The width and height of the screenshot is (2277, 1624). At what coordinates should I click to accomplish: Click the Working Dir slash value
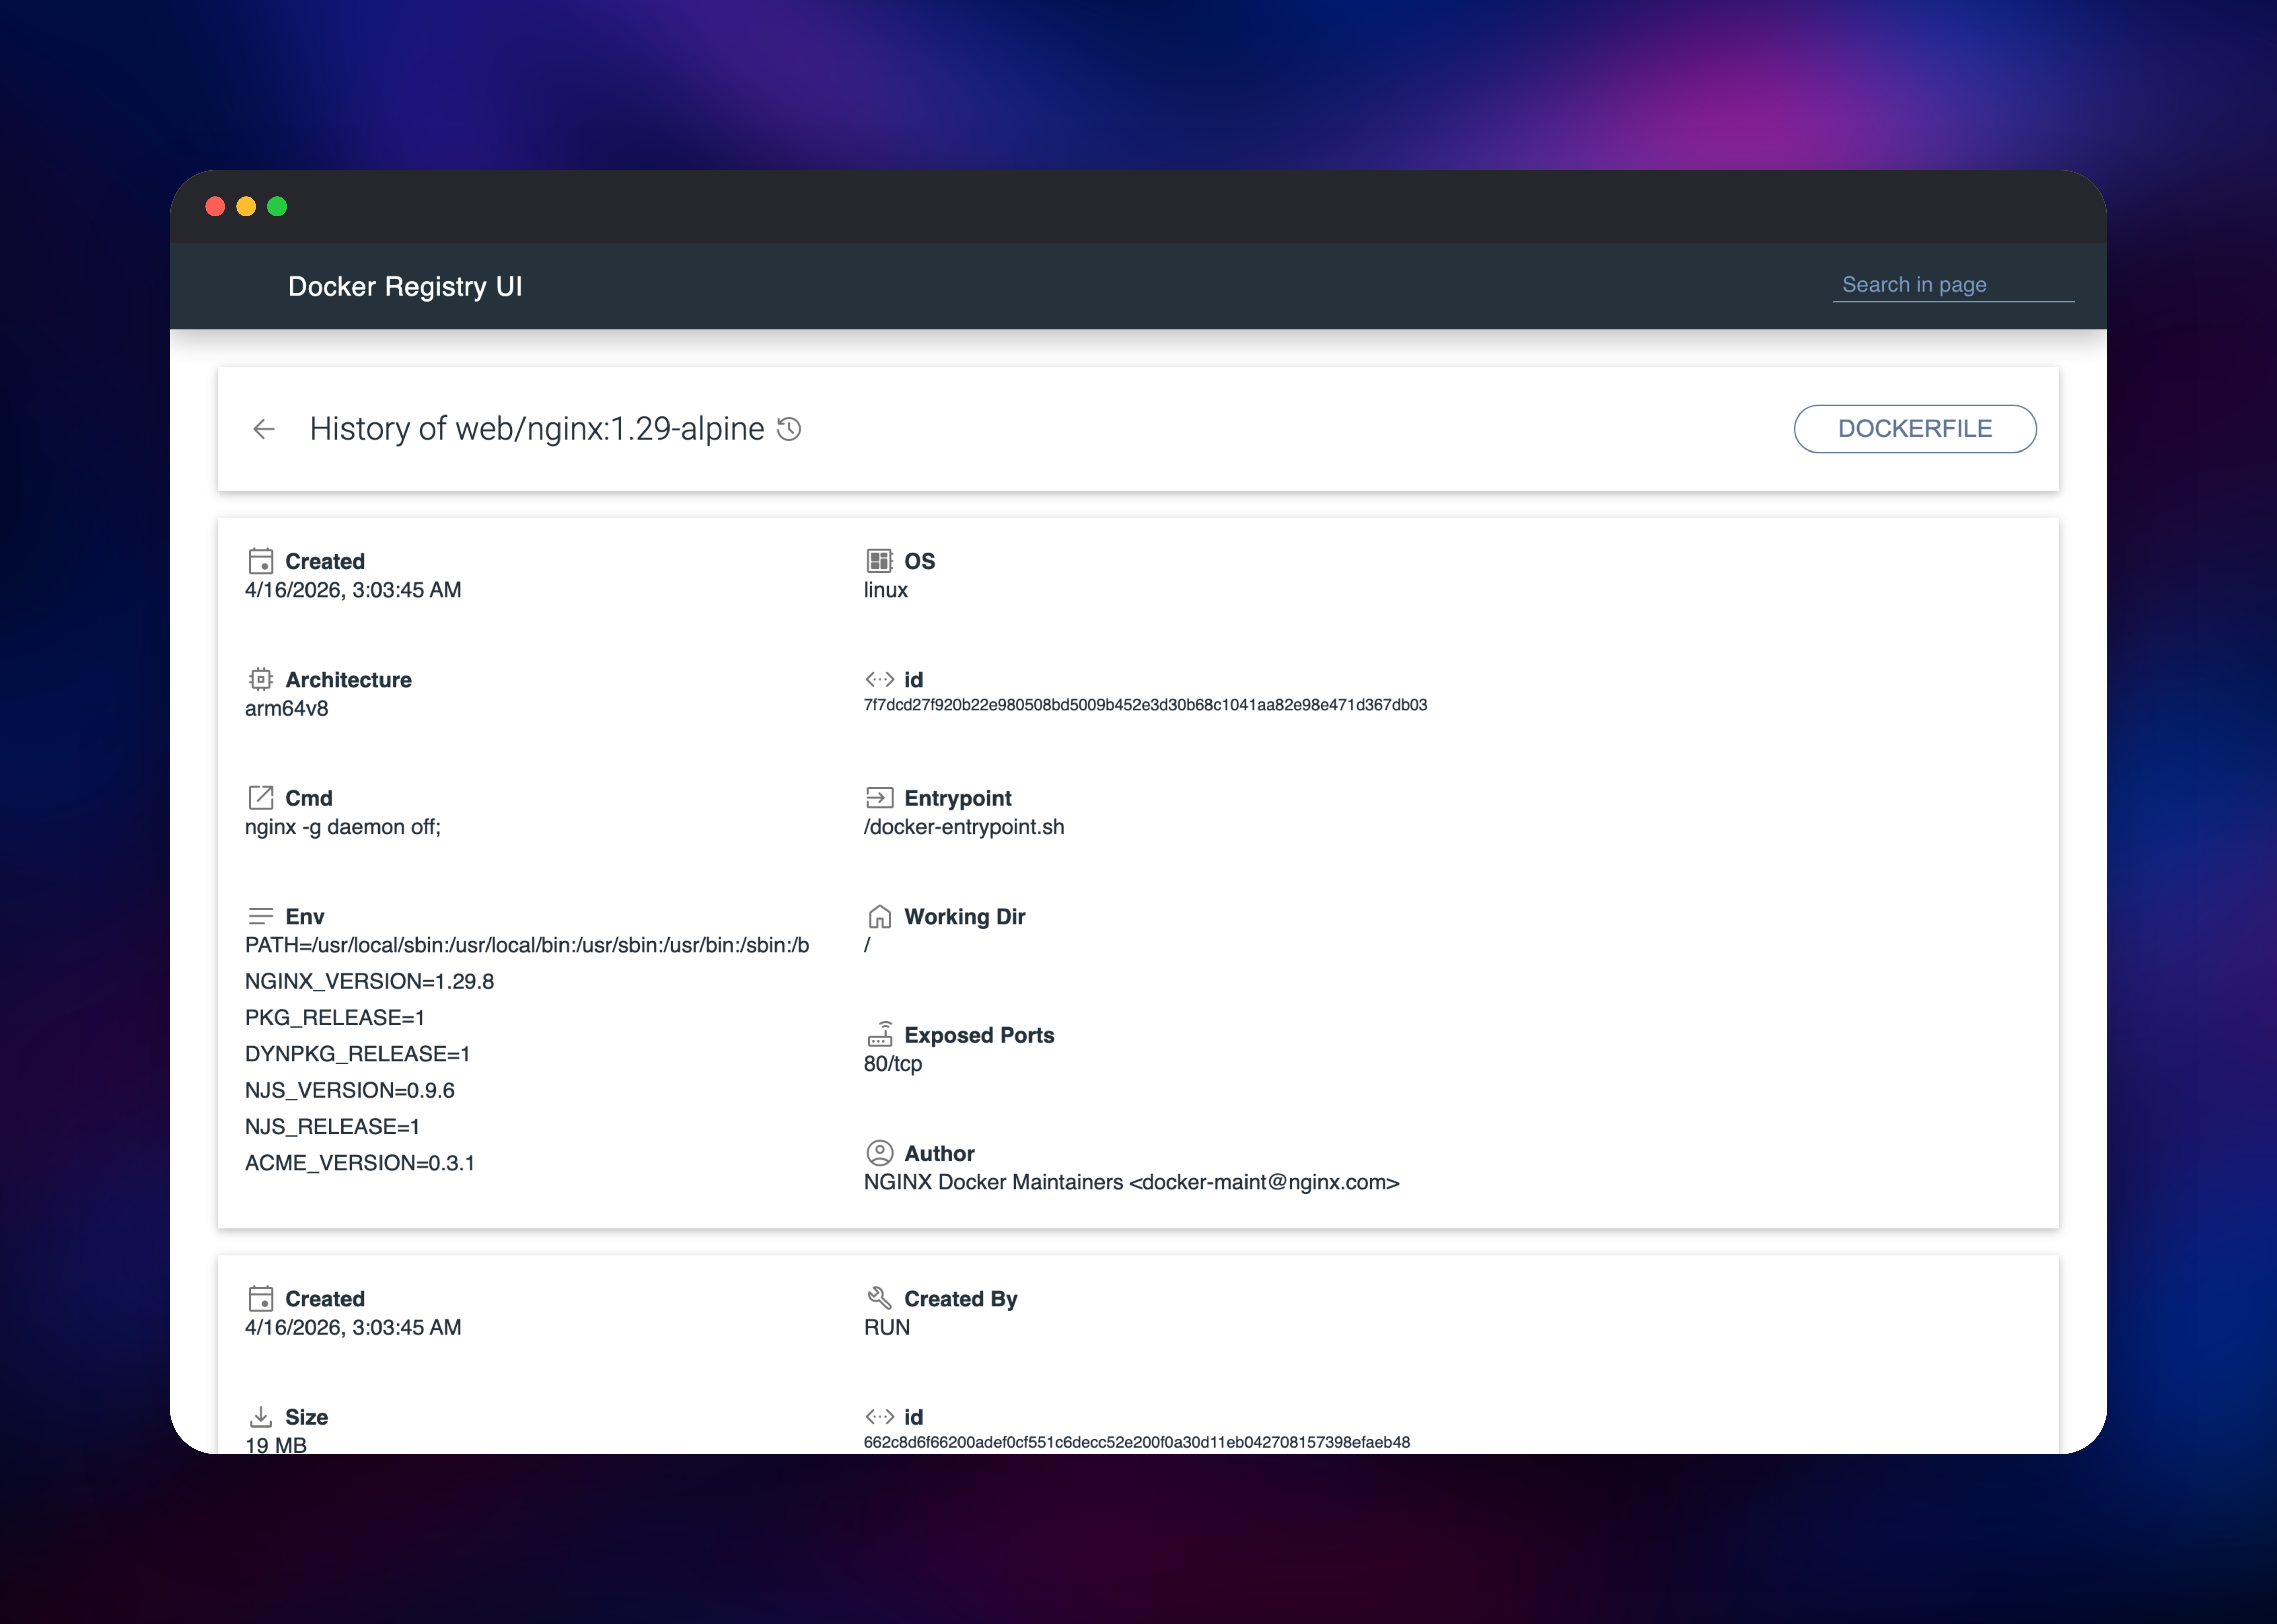[867, 945]
